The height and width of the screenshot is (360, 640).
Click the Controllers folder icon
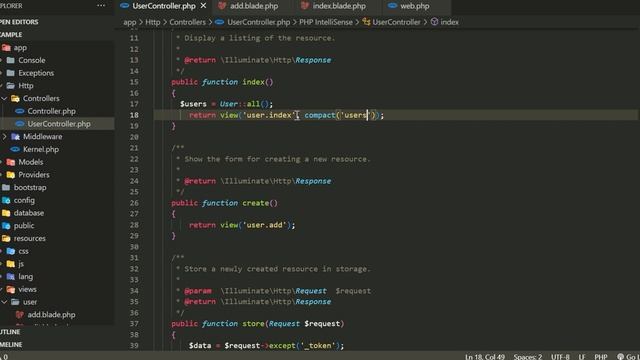pyautogui.click(x=15, y=98)
